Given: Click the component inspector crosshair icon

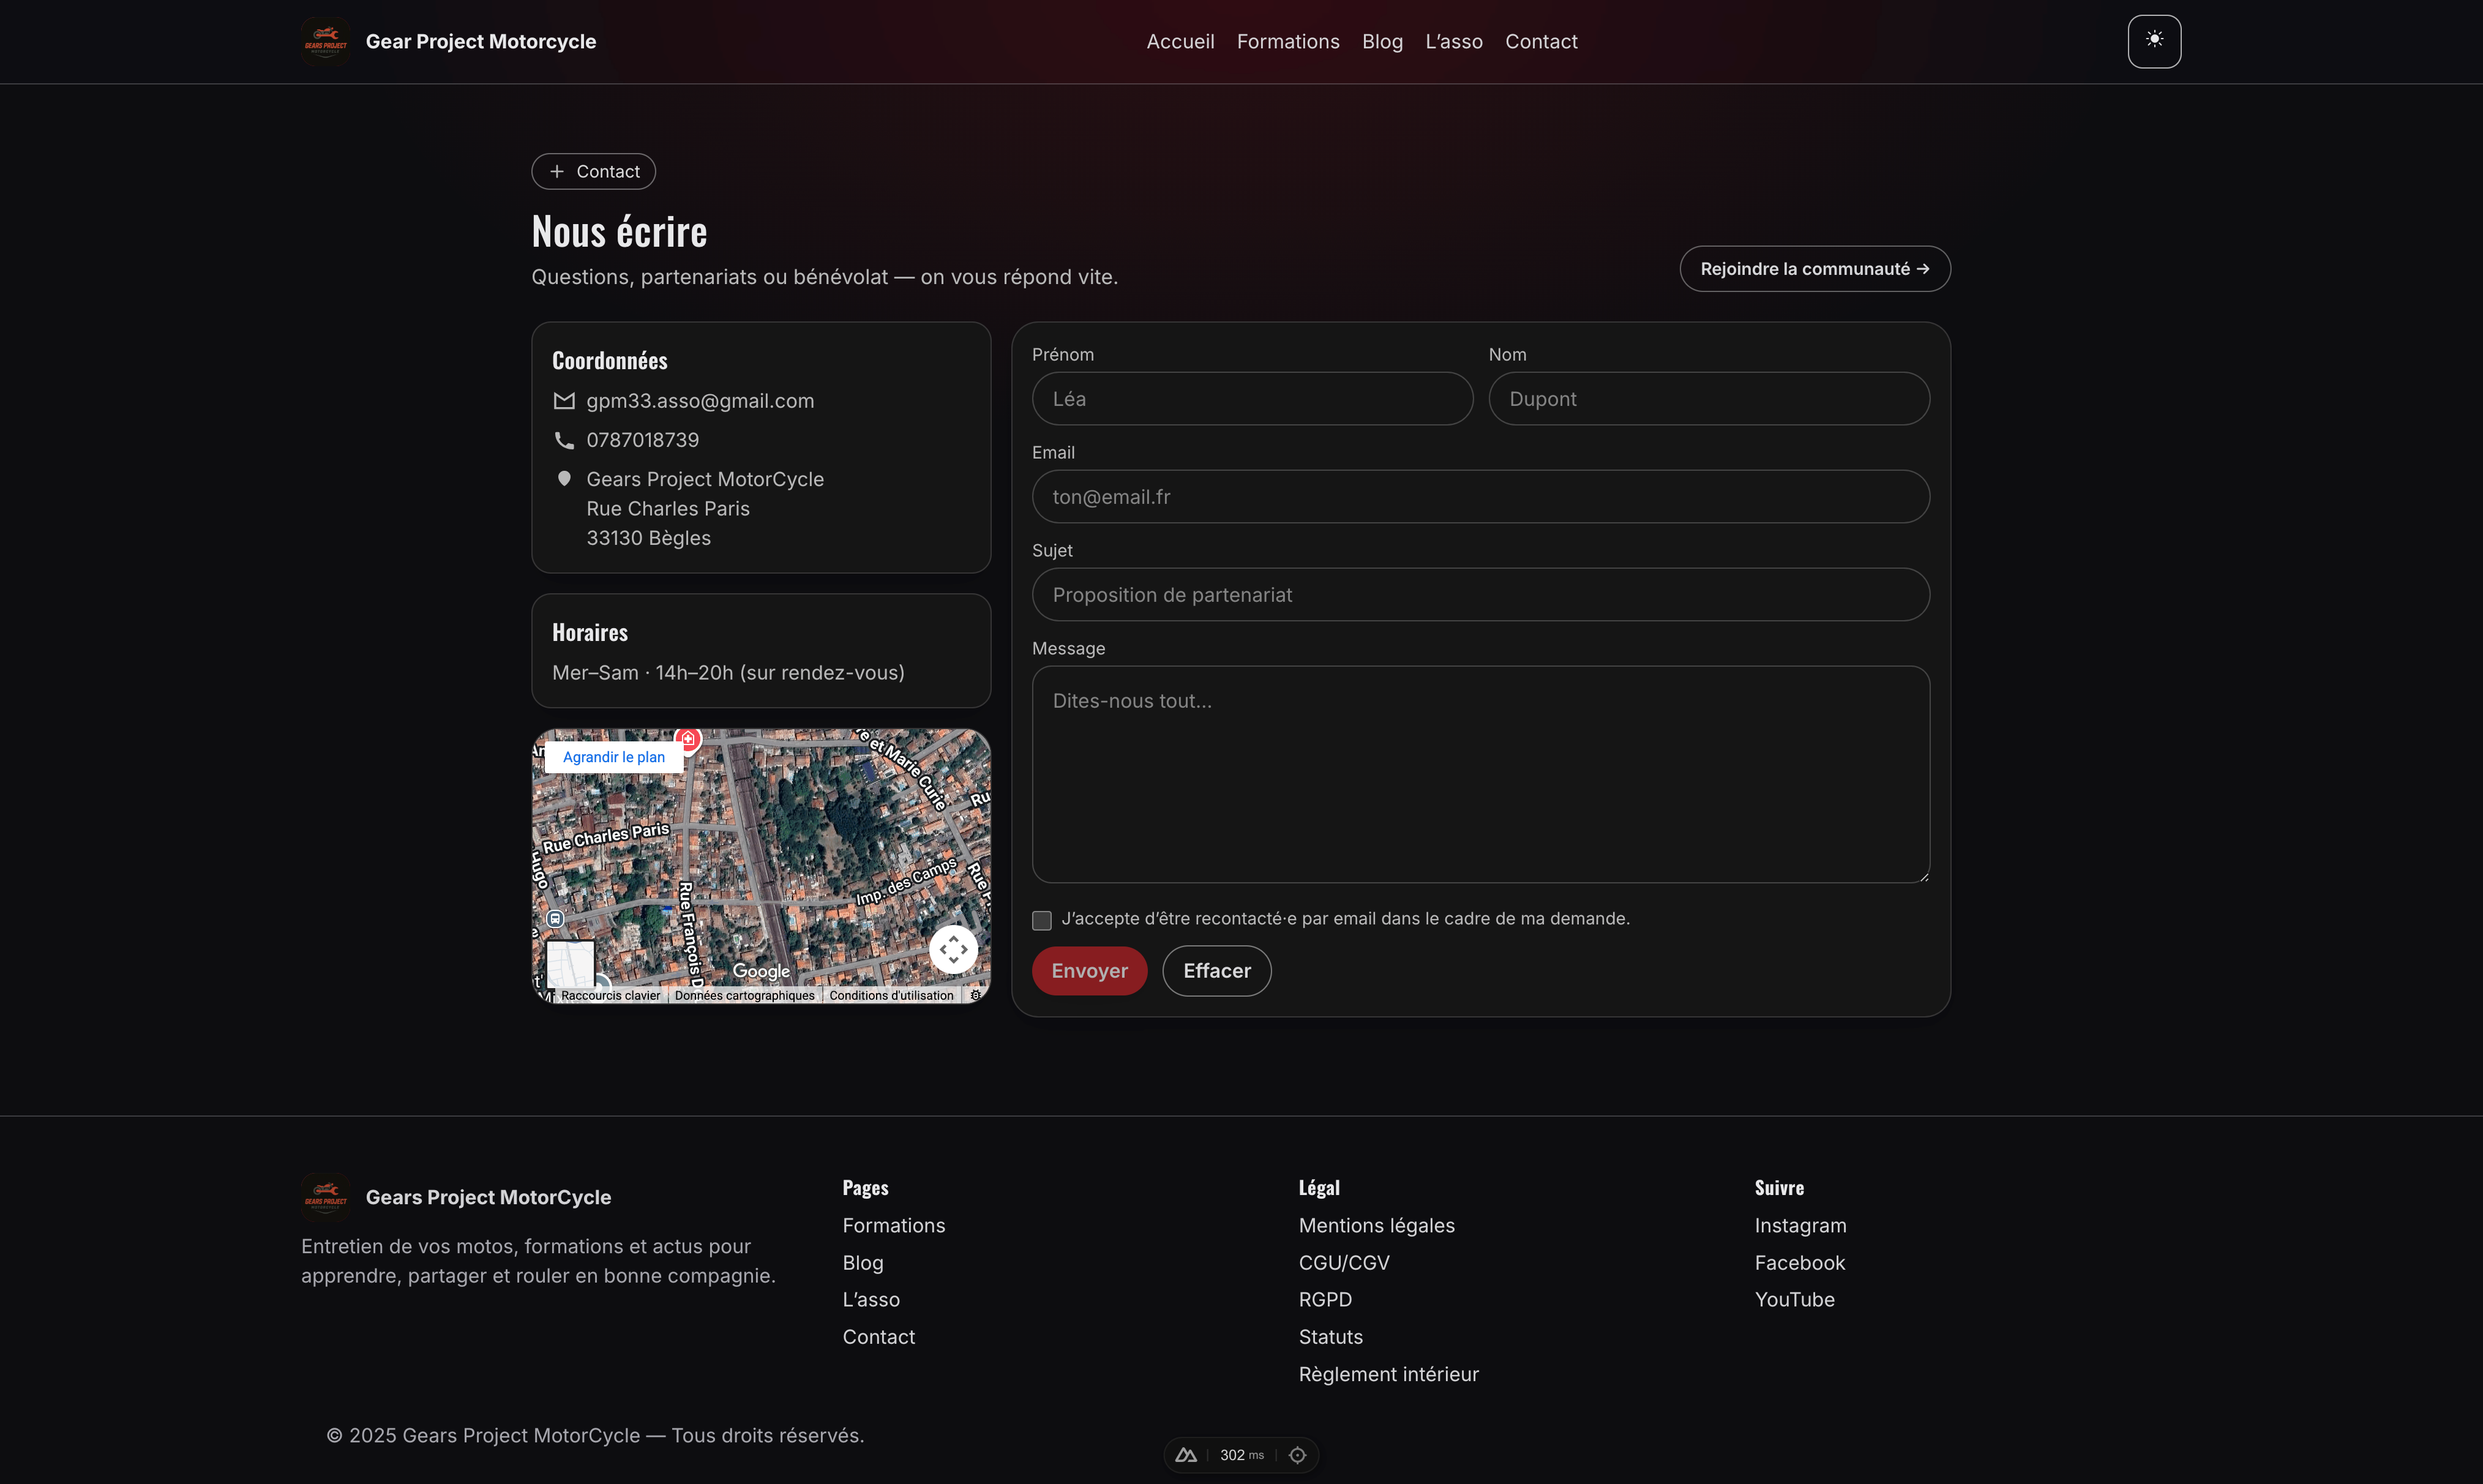Looking at the screenshot, I should [1297, 1455].
